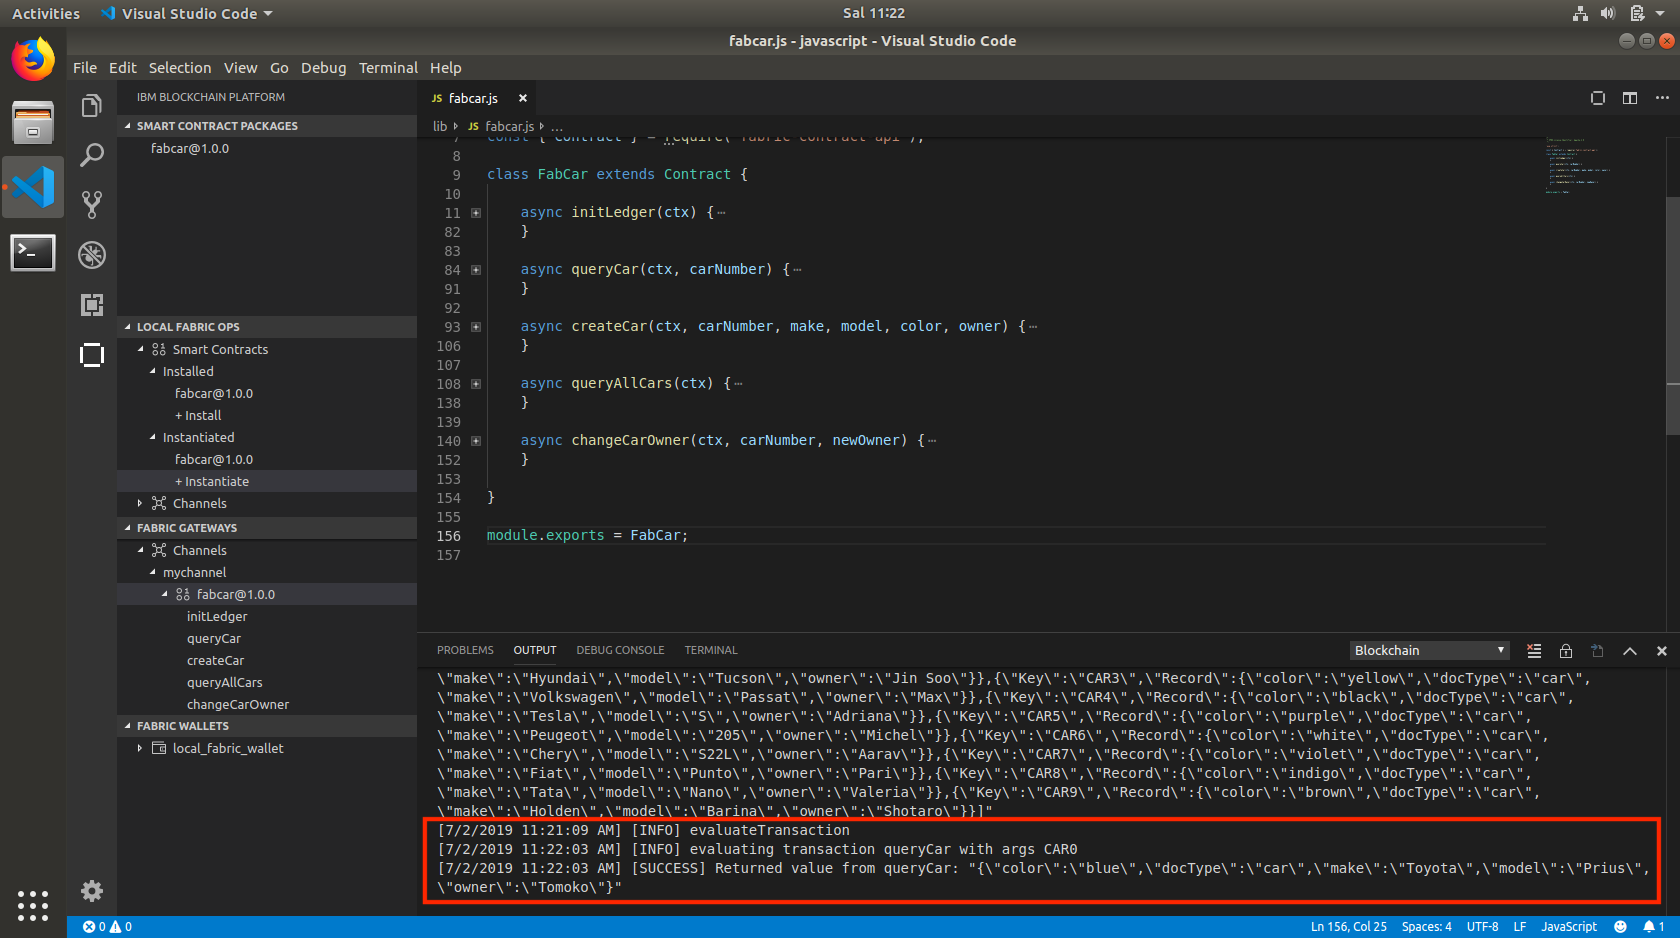Click errors and warnings status indicator
Image resolution: width=1680 pixels, height=938 pixels.
pos(107,927)
